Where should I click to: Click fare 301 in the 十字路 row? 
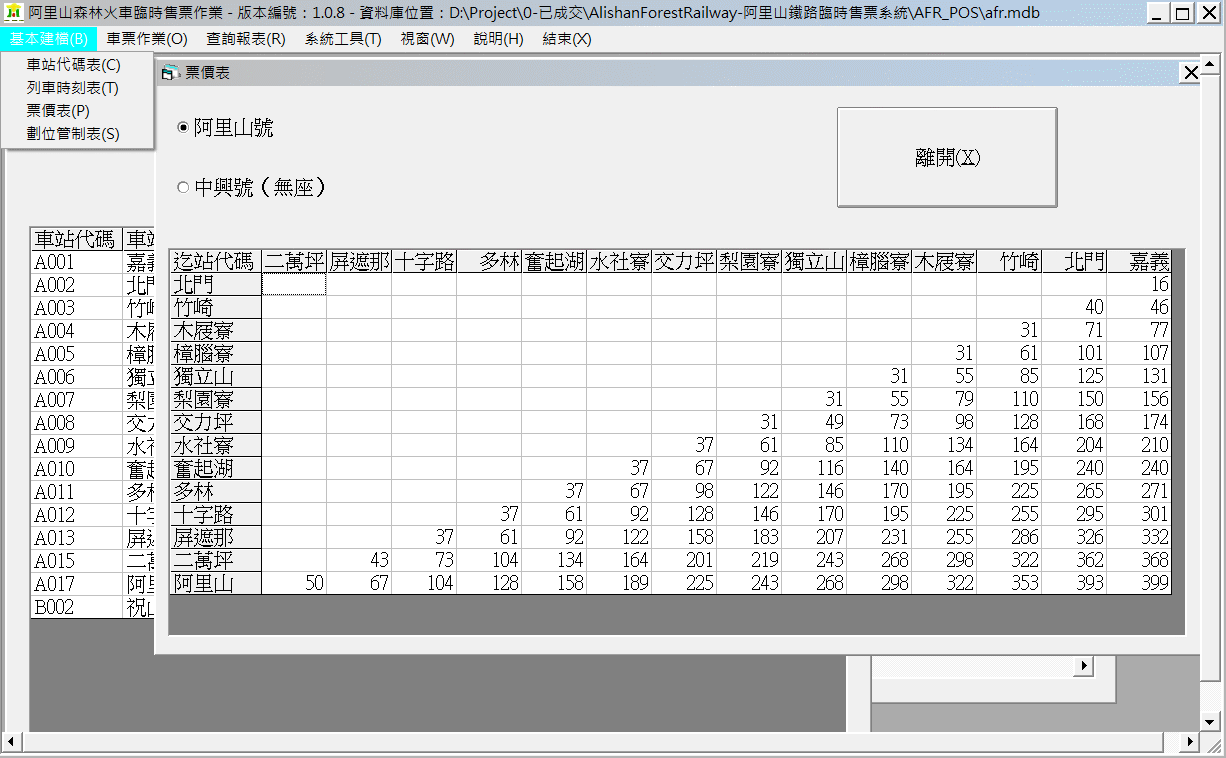1139,514
